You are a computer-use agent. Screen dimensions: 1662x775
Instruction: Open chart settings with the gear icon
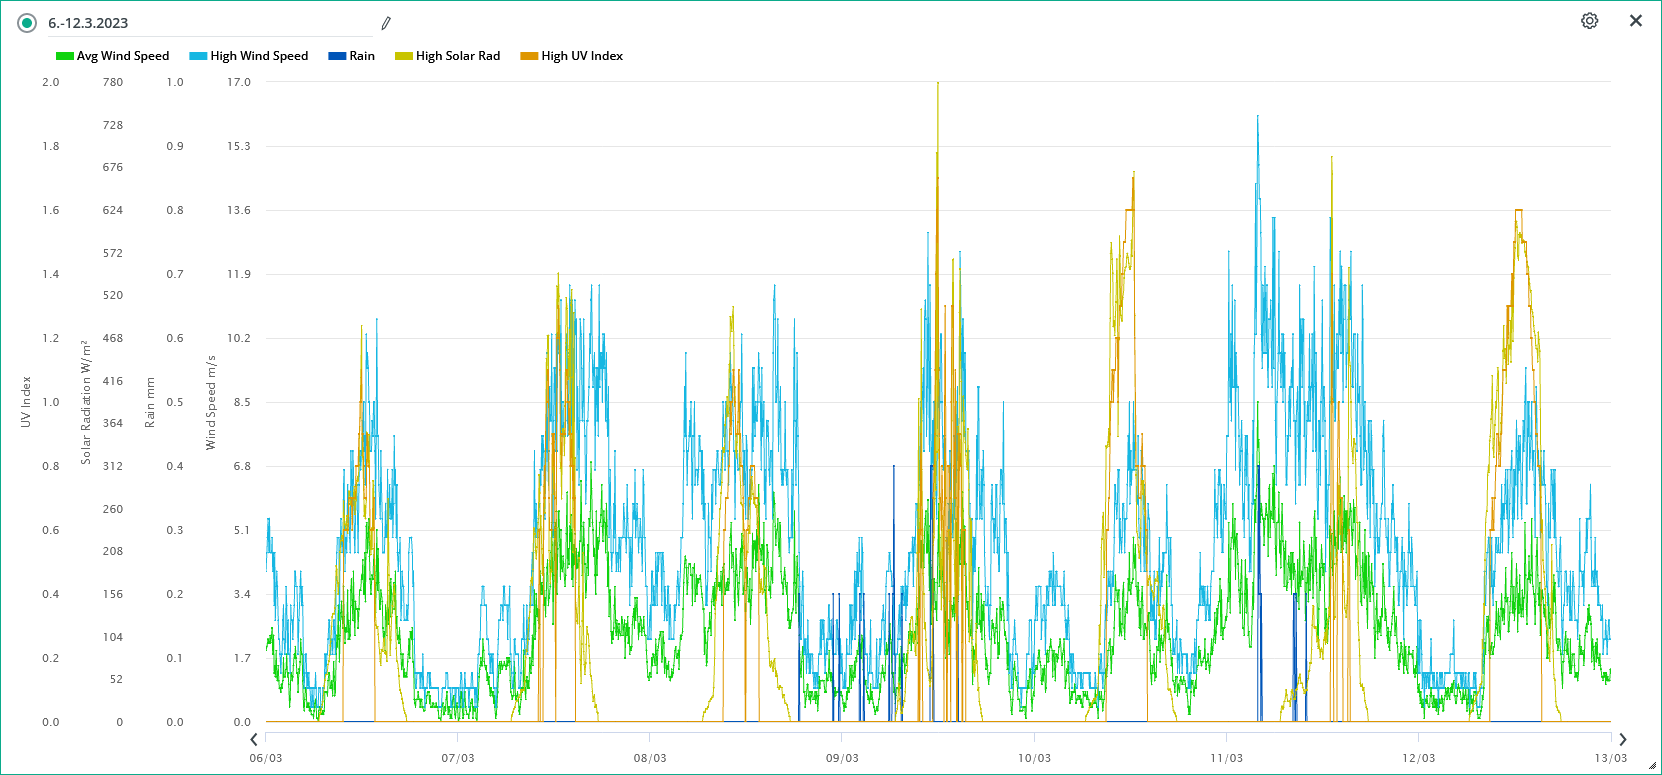(1589, 21)
